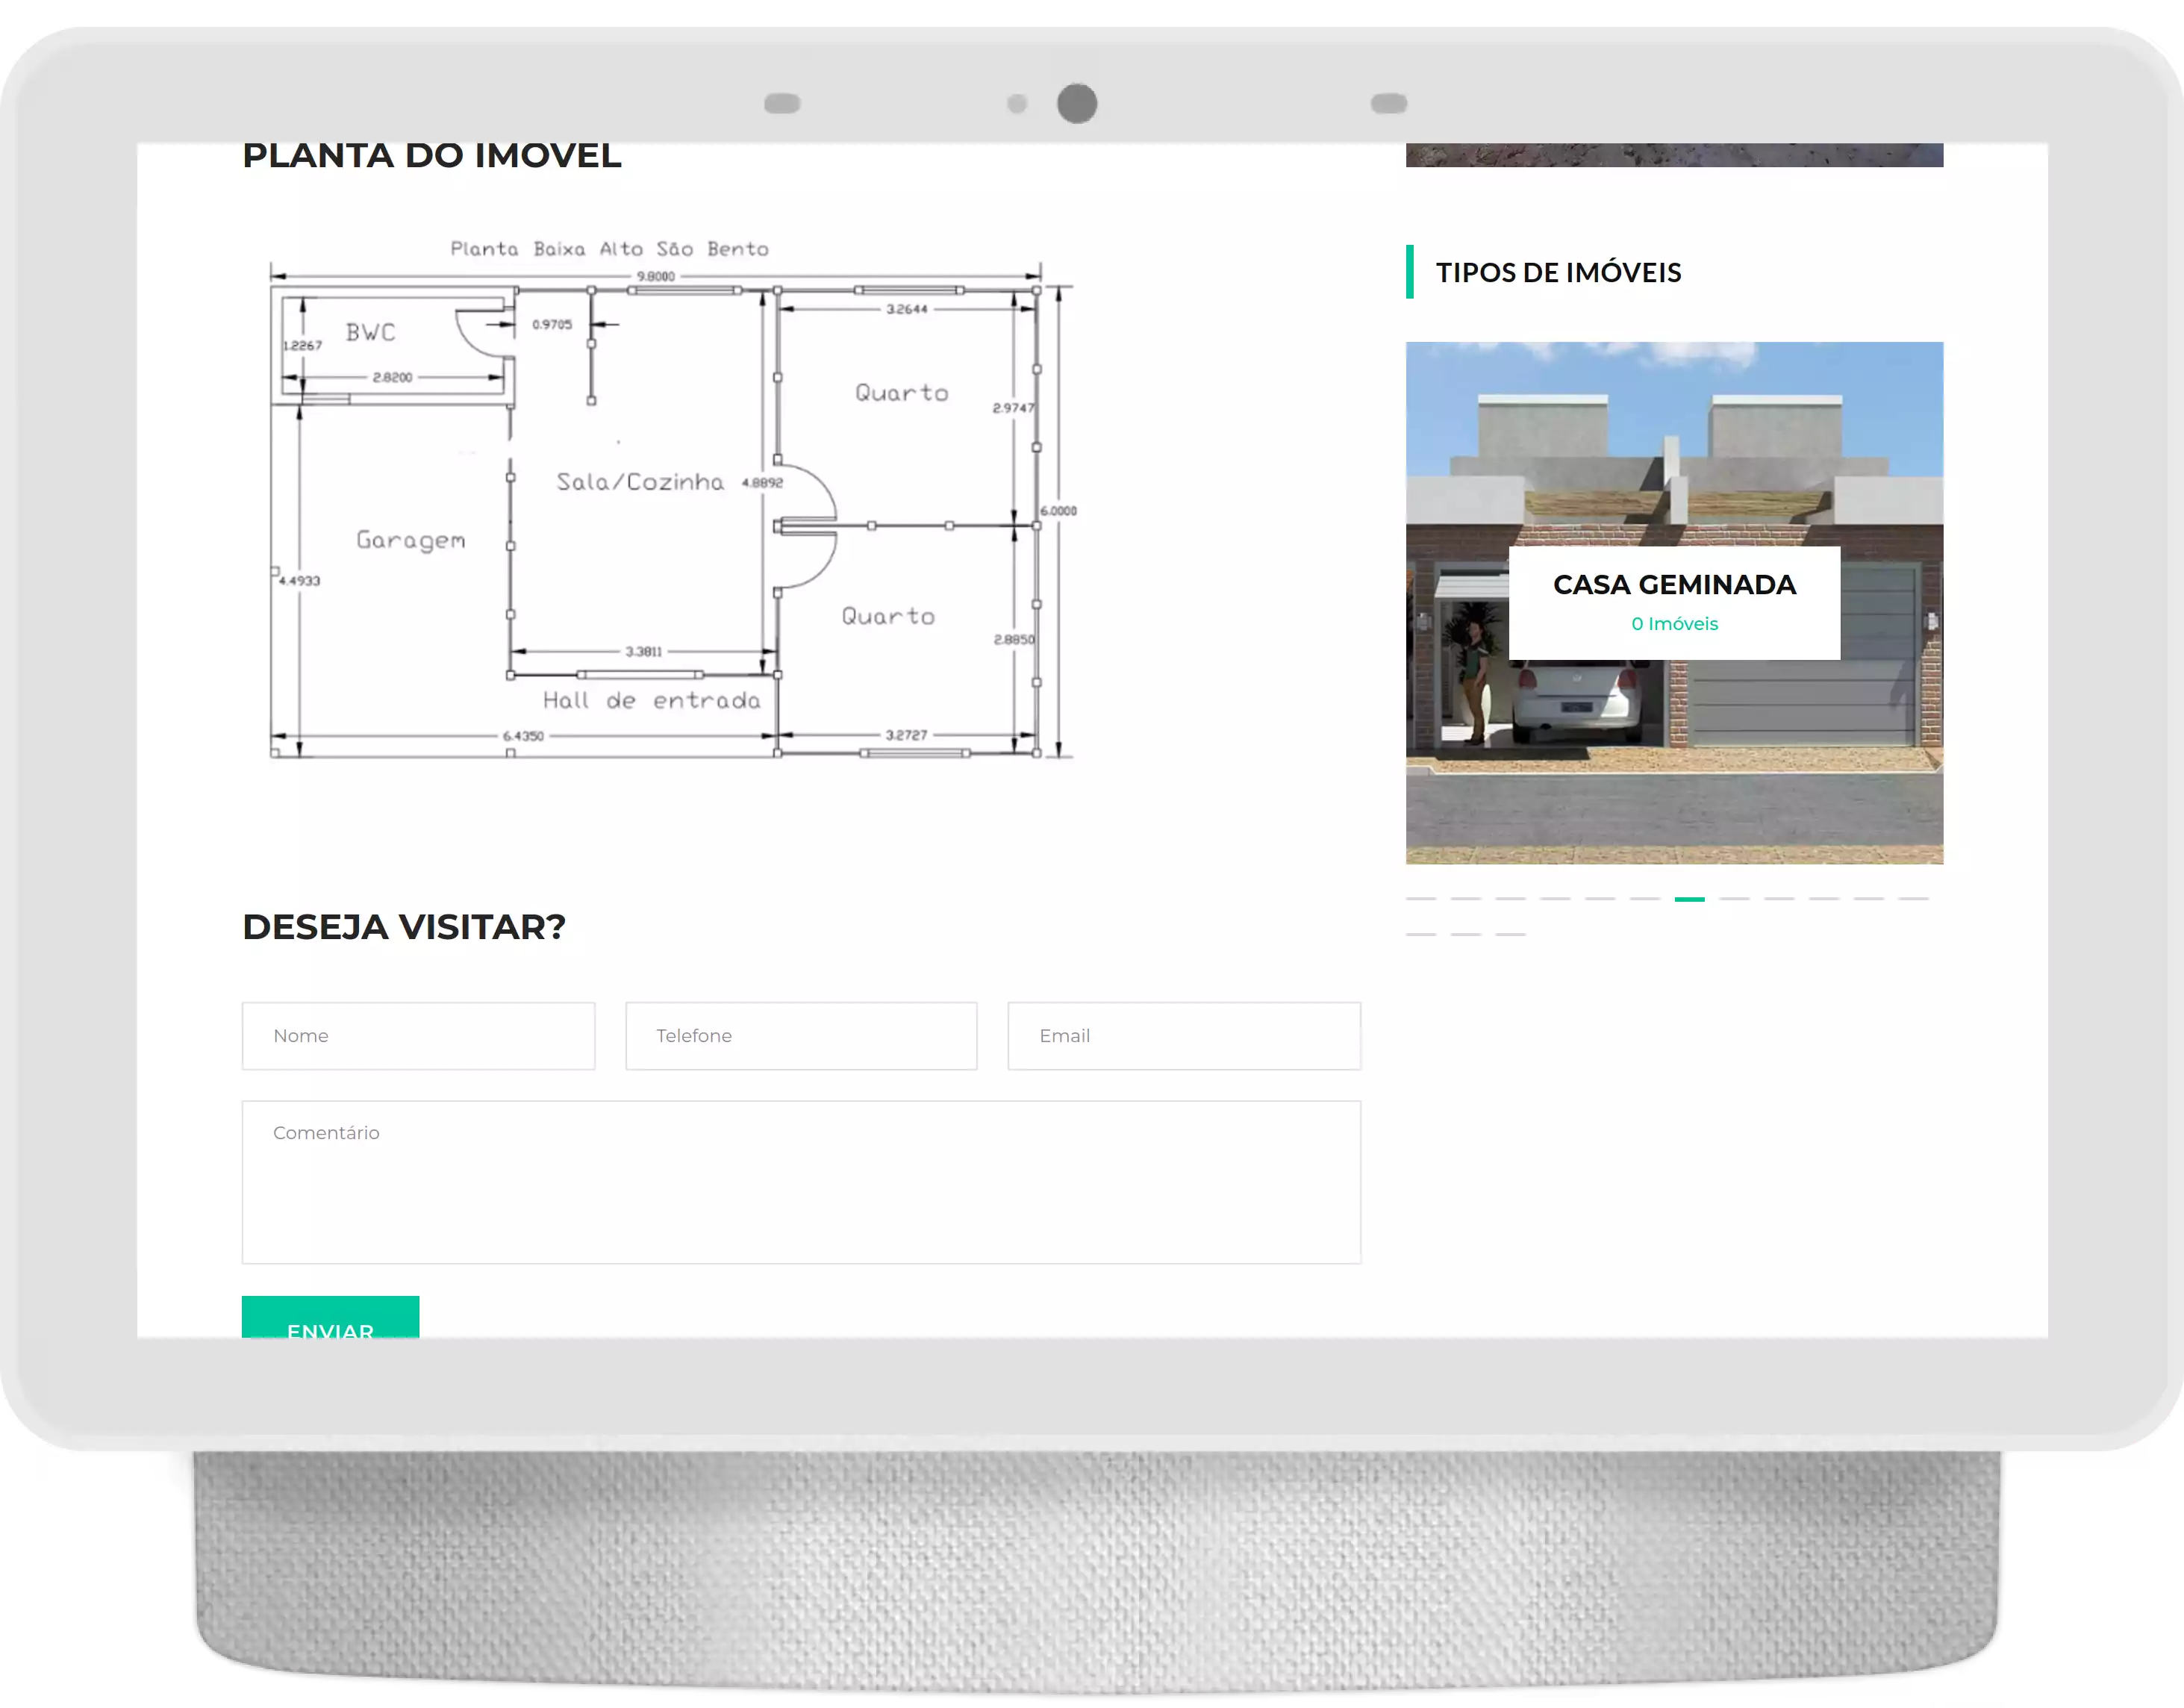Click the Tipos de Imóveis sidebar heading
Screen dimensions: 2184x1708
click(1558, 272)
